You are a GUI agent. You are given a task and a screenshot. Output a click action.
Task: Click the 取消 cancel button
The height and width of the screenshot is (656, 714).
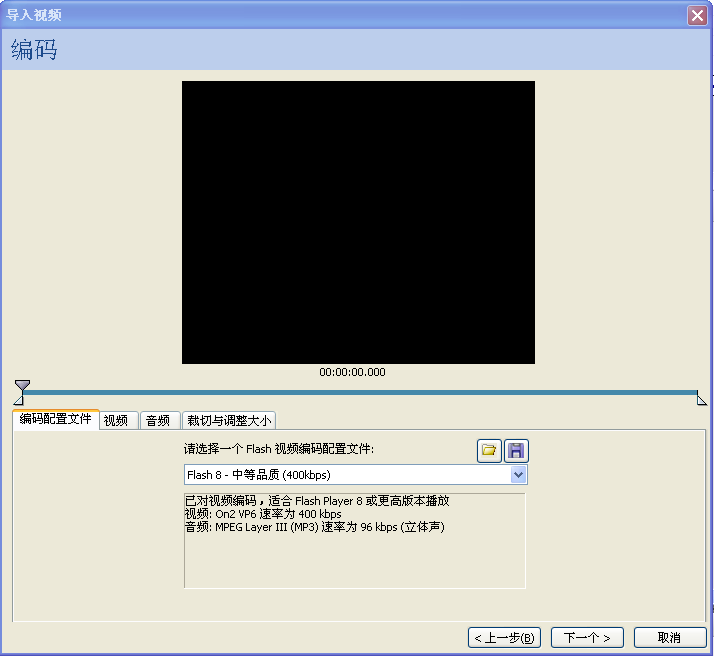pyautogui.click(x=669, y=637)
